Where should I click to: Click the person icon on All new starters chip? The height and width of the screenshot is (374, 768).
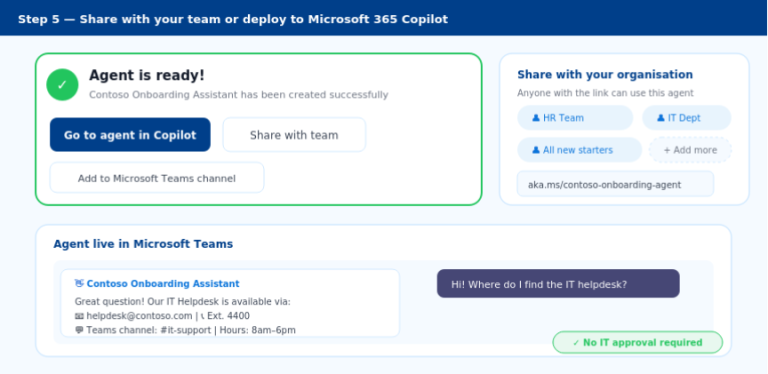(536, 150)
